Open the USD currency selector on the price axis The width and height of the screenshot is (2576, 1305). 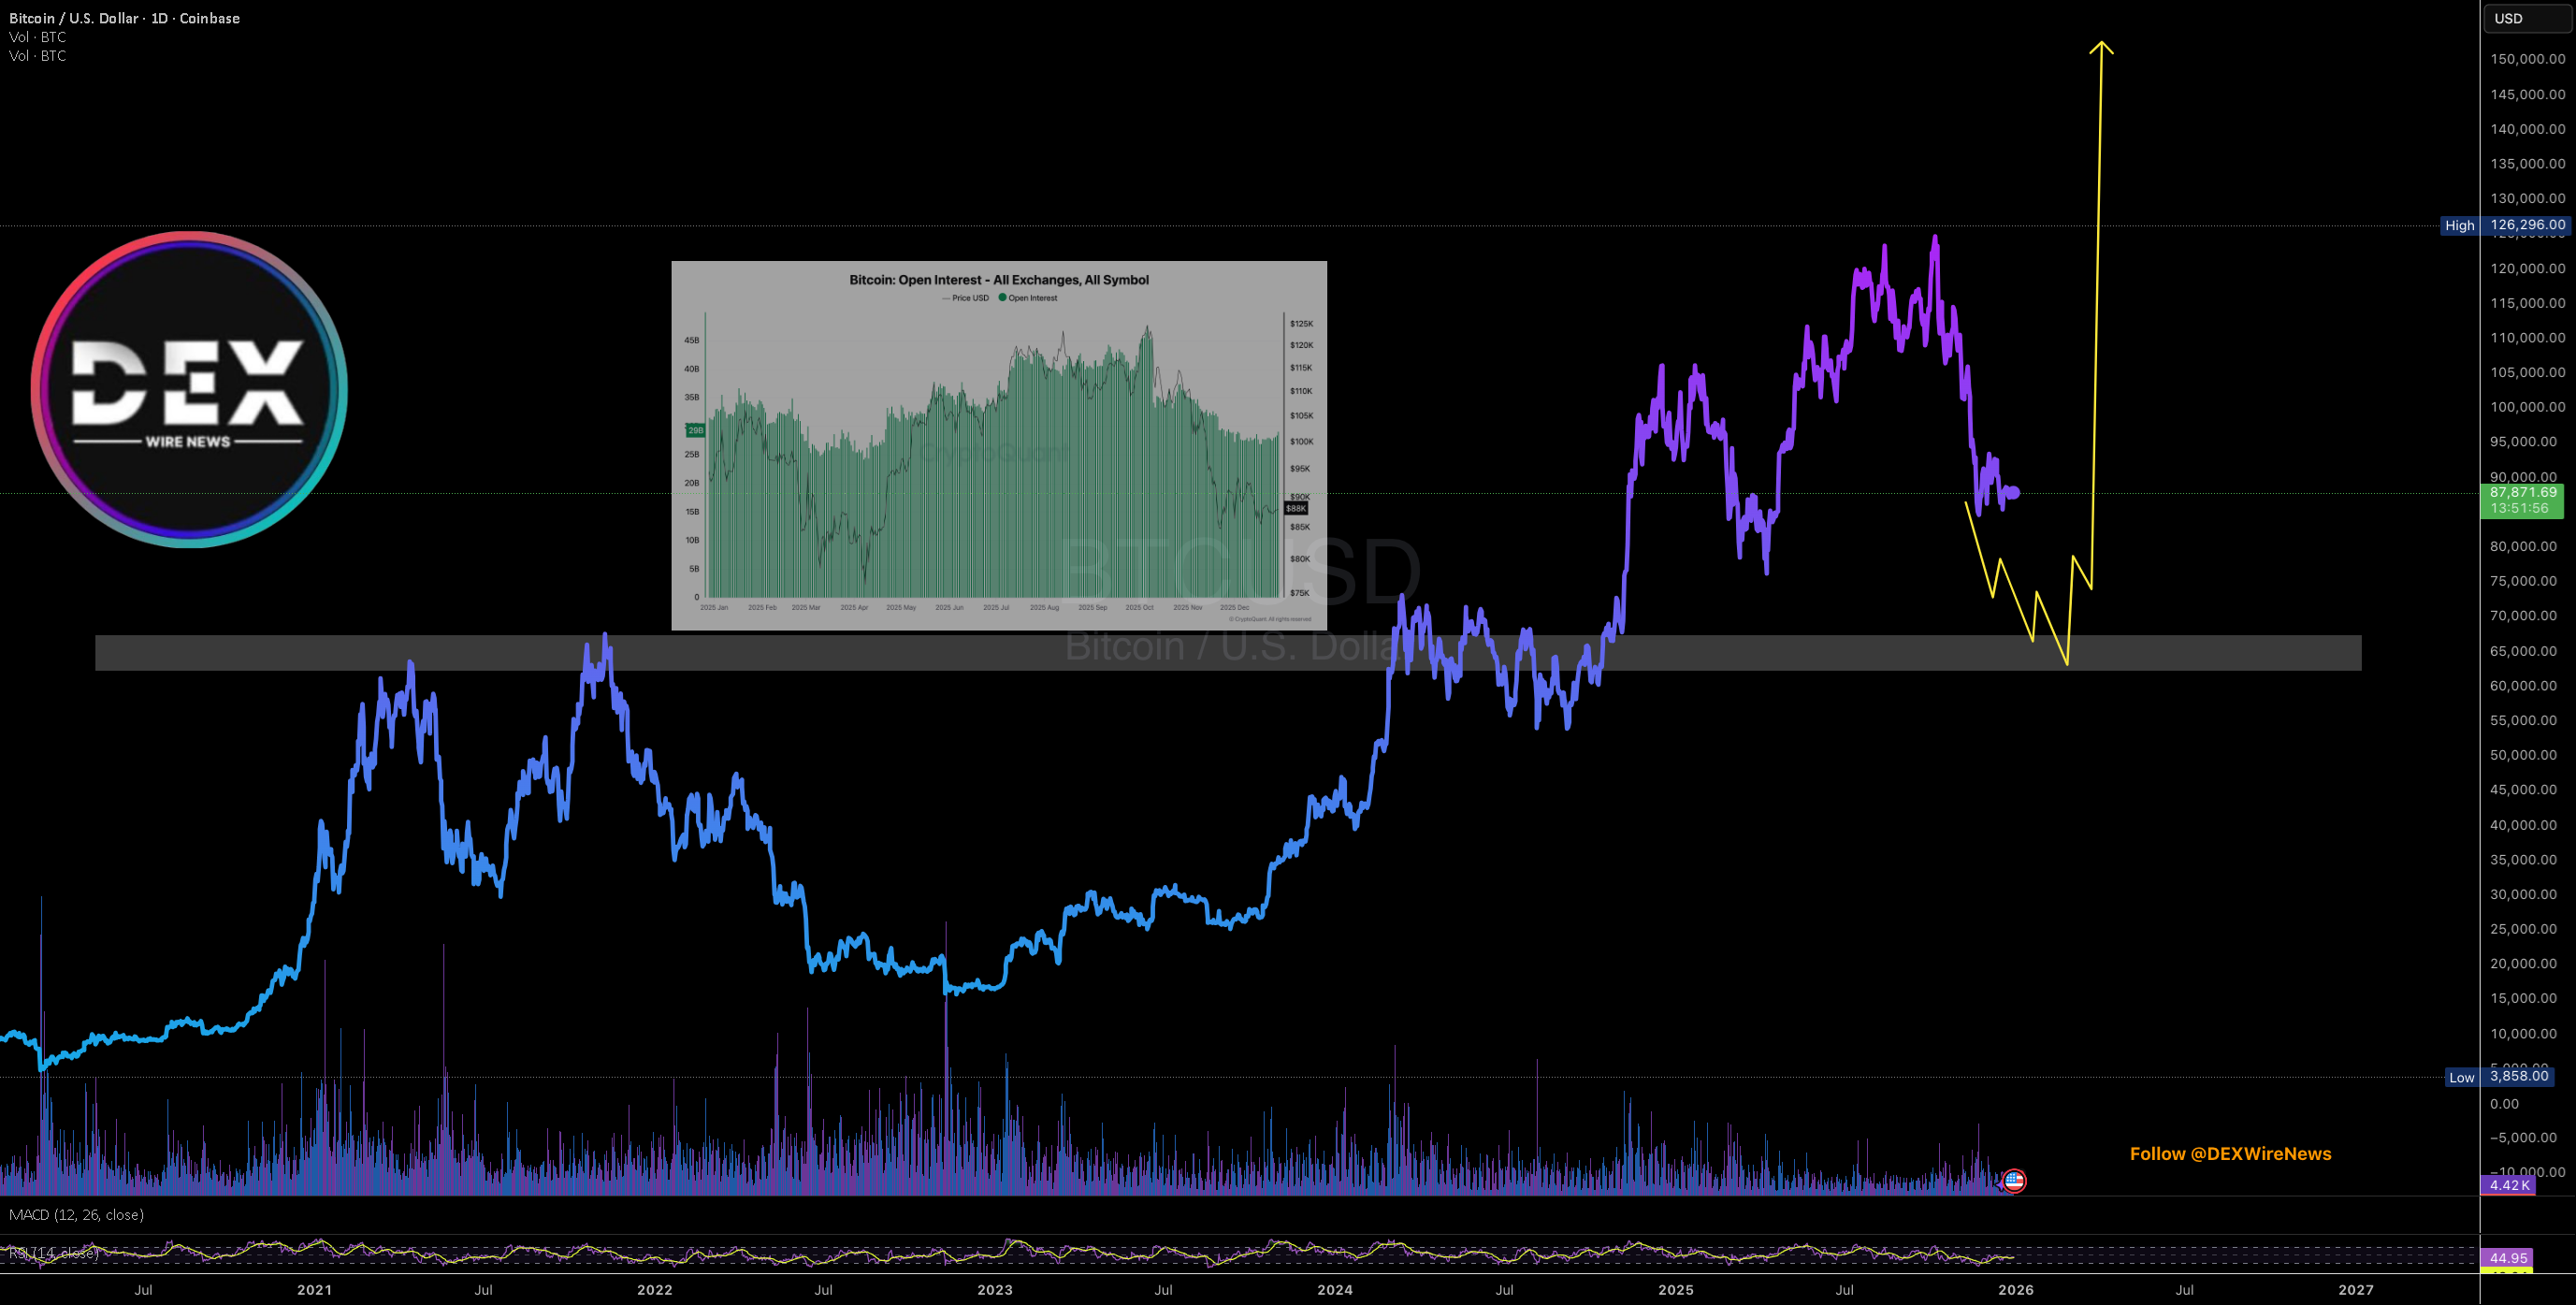tap(2527, 18)
